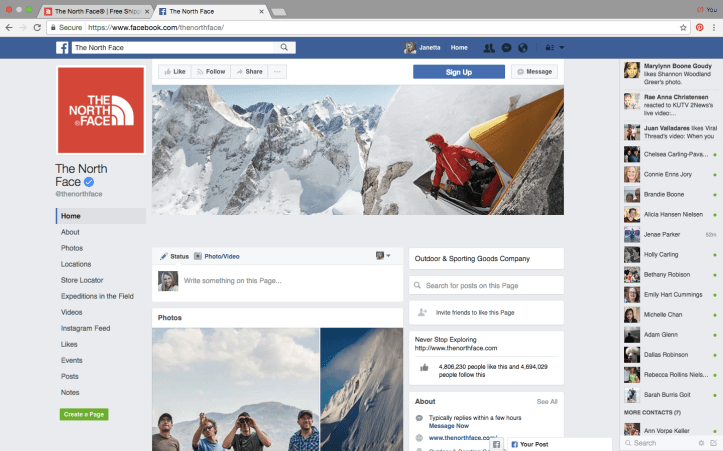Screen dimensions: 723x451
Task: Open the Messenger messages icon
Action: click(507, 47)
